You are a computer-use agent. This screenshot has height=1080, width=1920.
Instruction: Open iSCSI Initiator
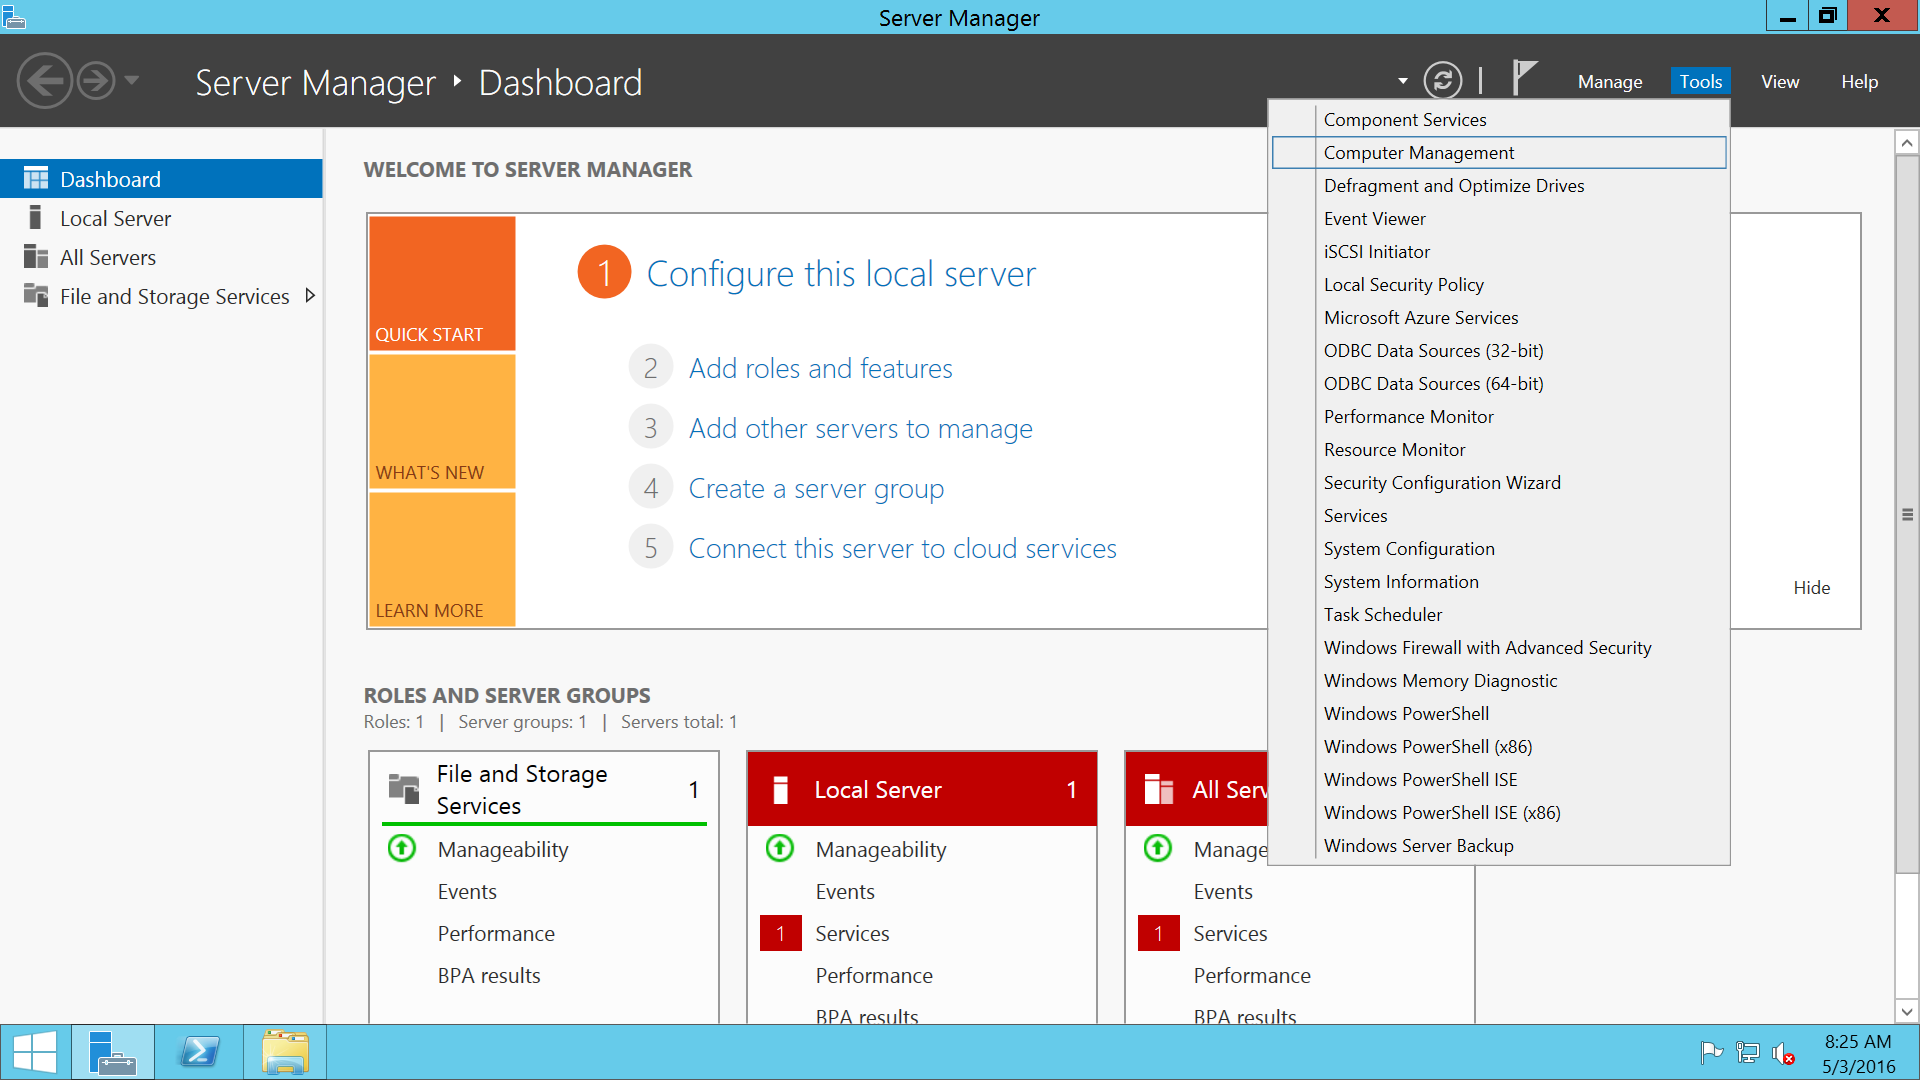(1499, 252)
